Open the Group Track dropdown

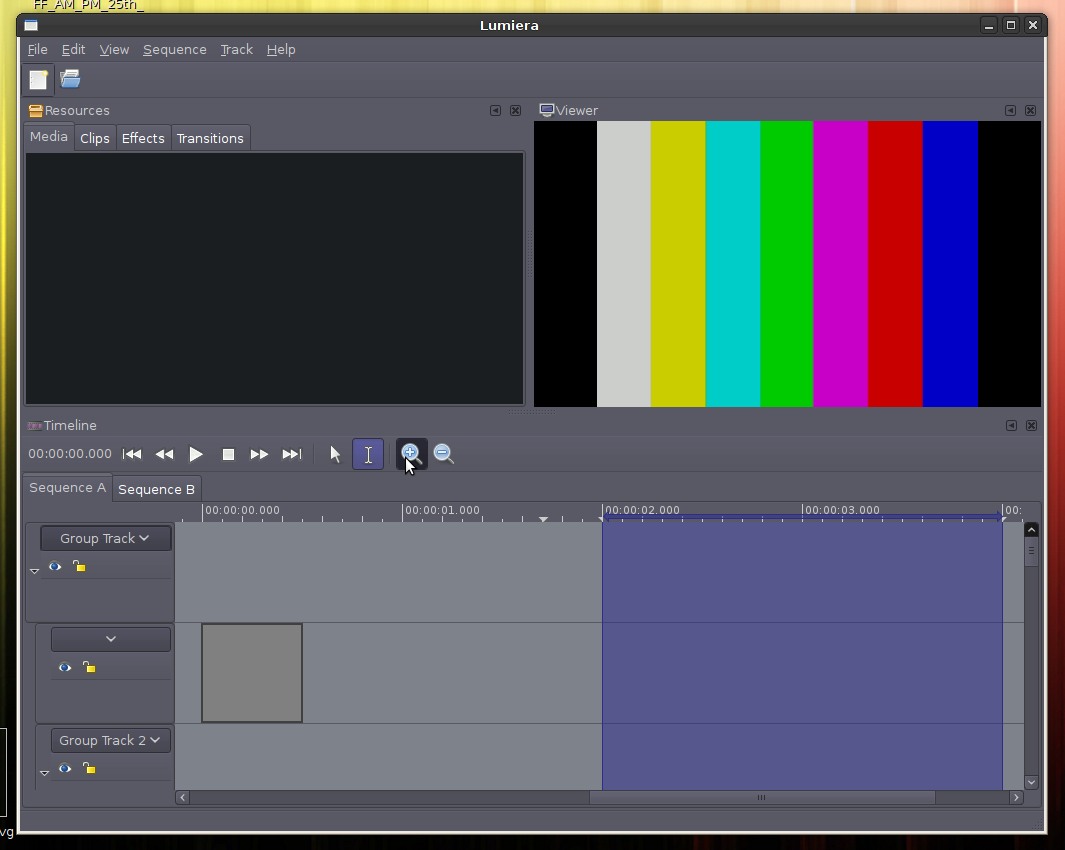[105, 538]
